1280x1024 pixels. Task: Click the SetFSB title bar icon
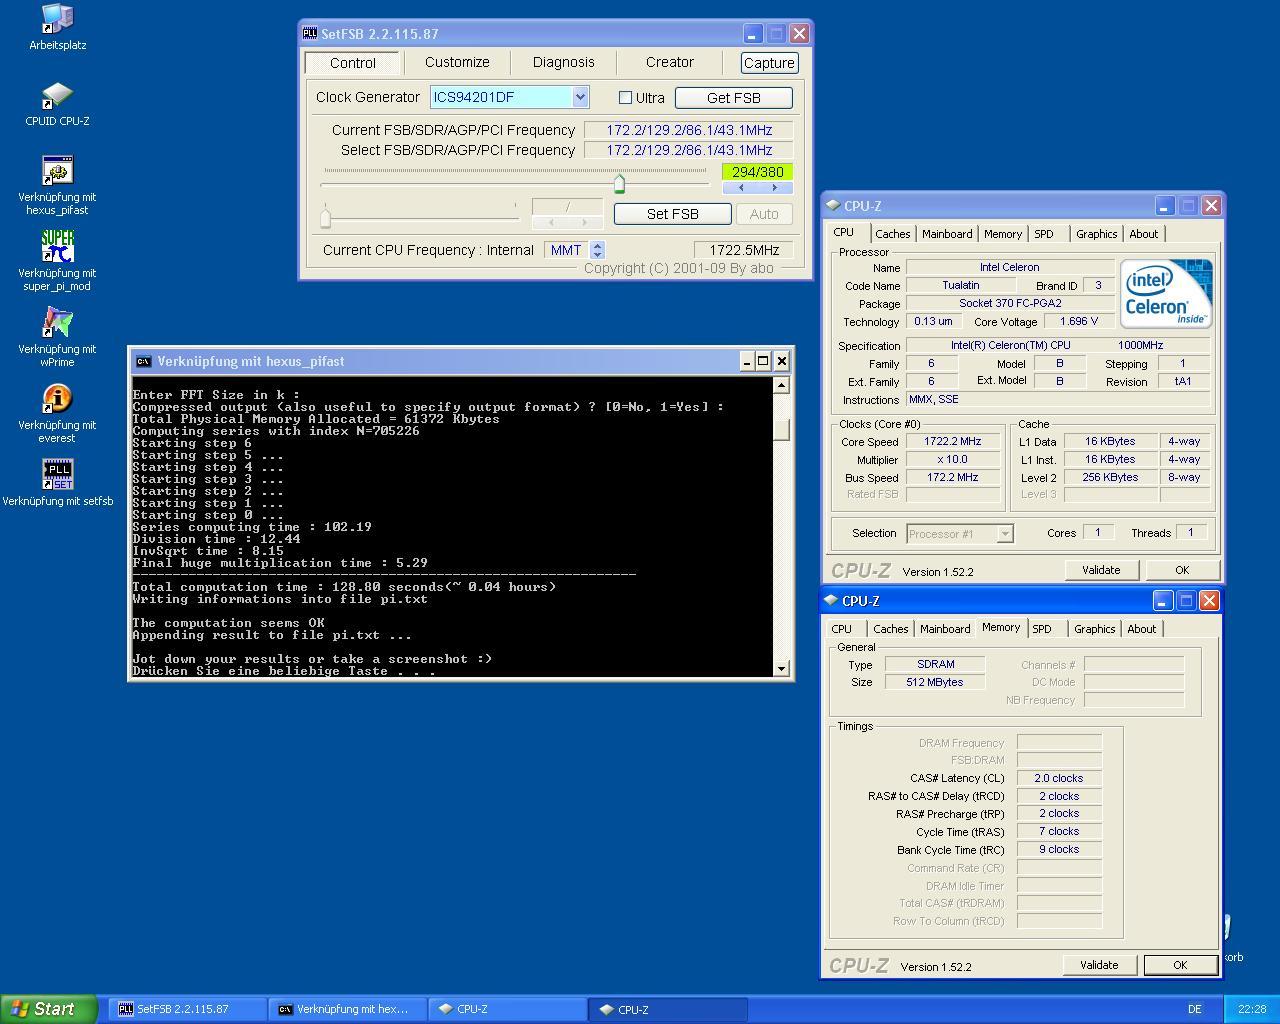coord(311,33)
